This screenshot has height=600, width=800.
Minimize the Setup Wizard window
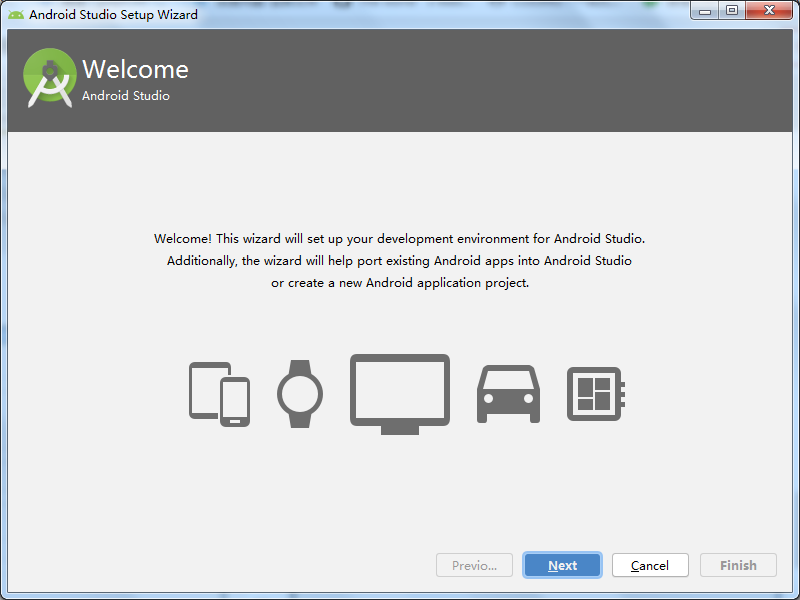(x=705, y=11)
